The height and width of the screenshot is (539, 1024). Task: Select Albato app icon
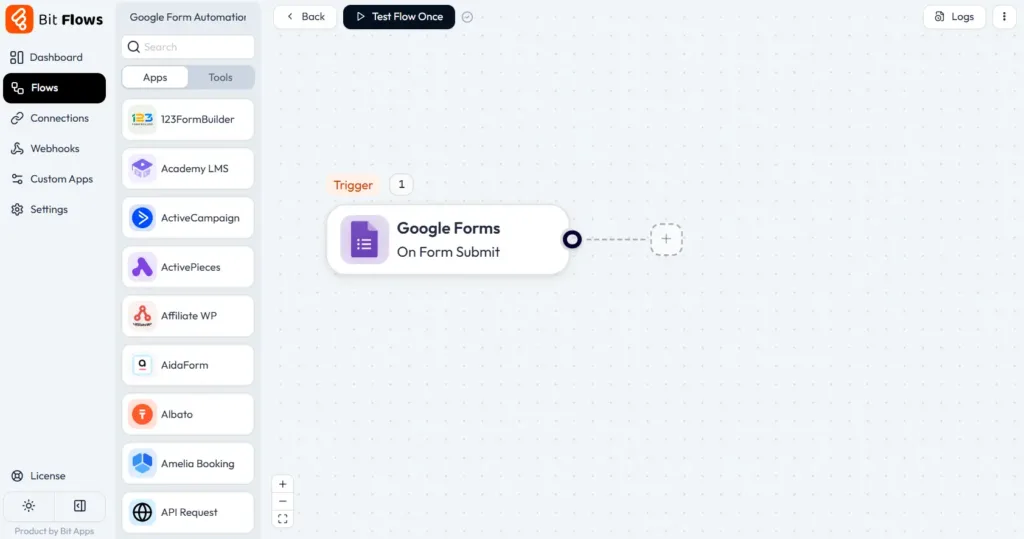(142, 414)
